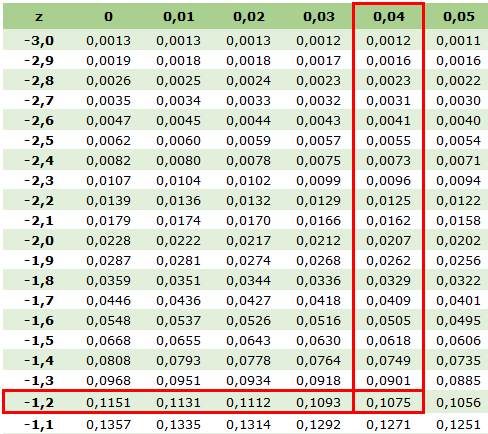
Task: Click row label '-2,5'
Action: [39, 141]
